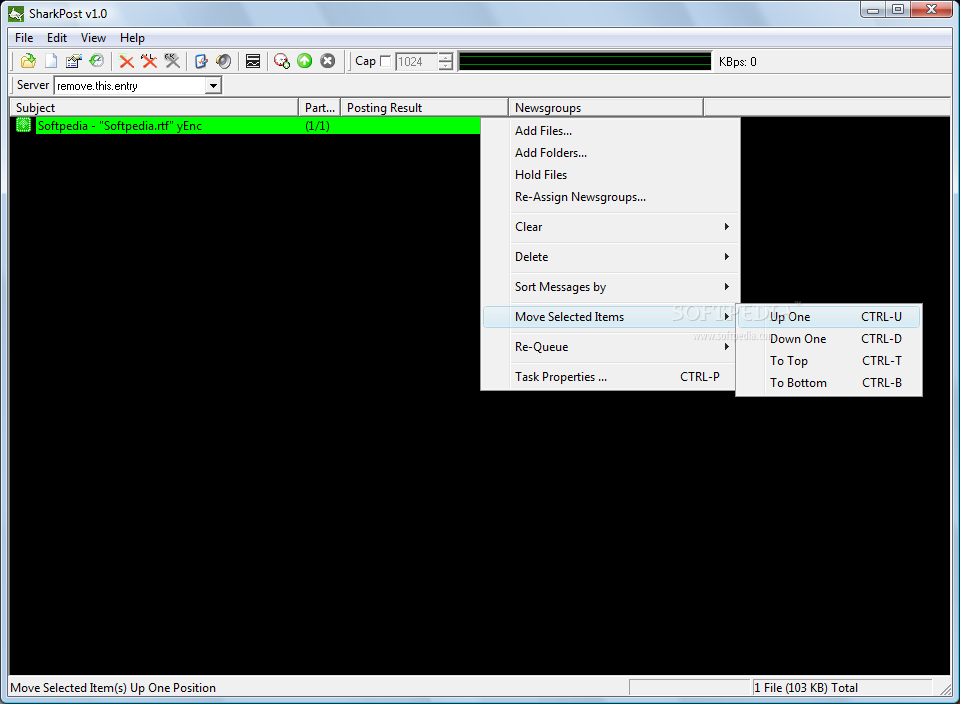Open the Edit menu
This screenshot has width=960, height=704.
tap(57, 38)
